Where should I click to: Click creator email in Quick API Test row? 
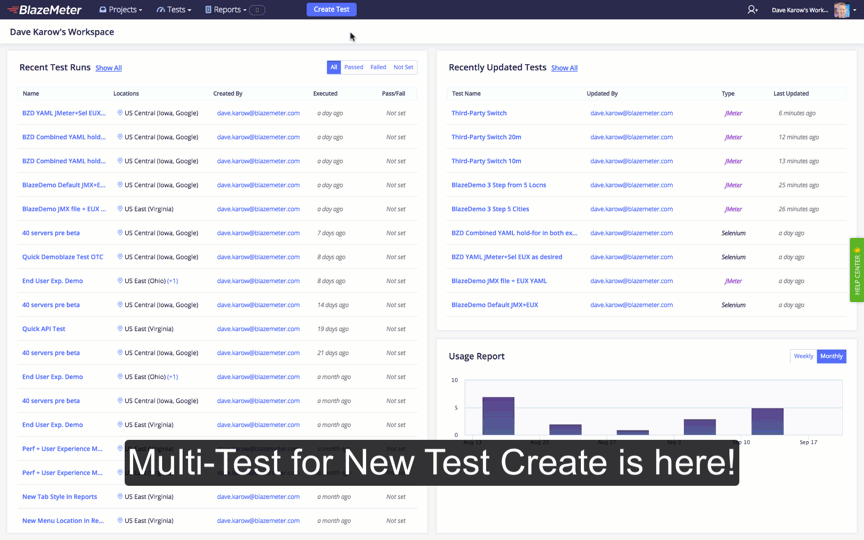click(x=258, y=329)
